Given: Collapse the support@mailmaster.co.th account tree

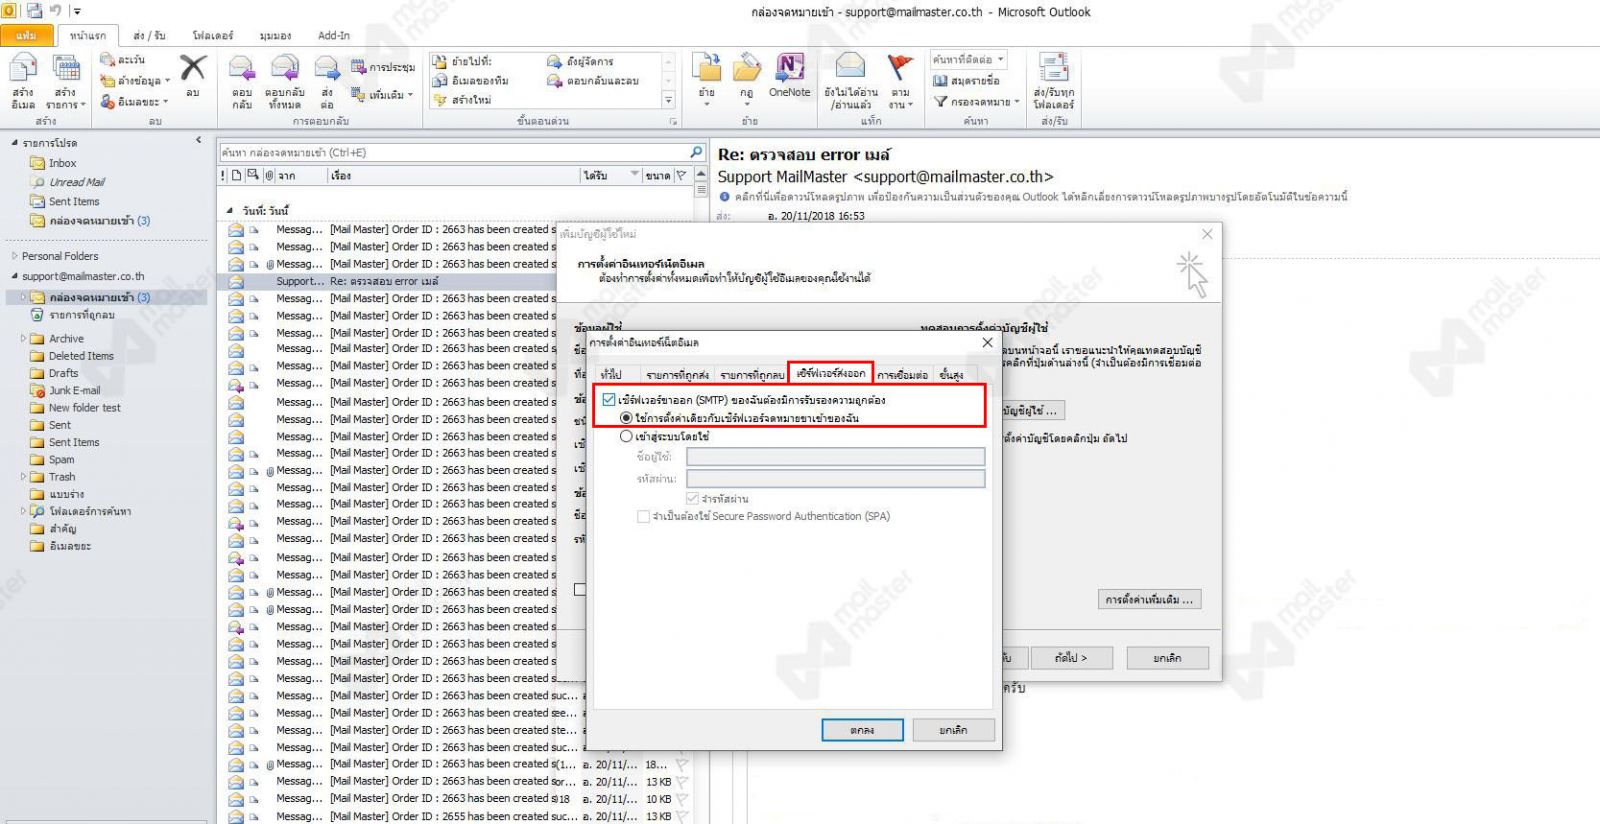Looking at the screenshot, I should (x=14, y=276).
